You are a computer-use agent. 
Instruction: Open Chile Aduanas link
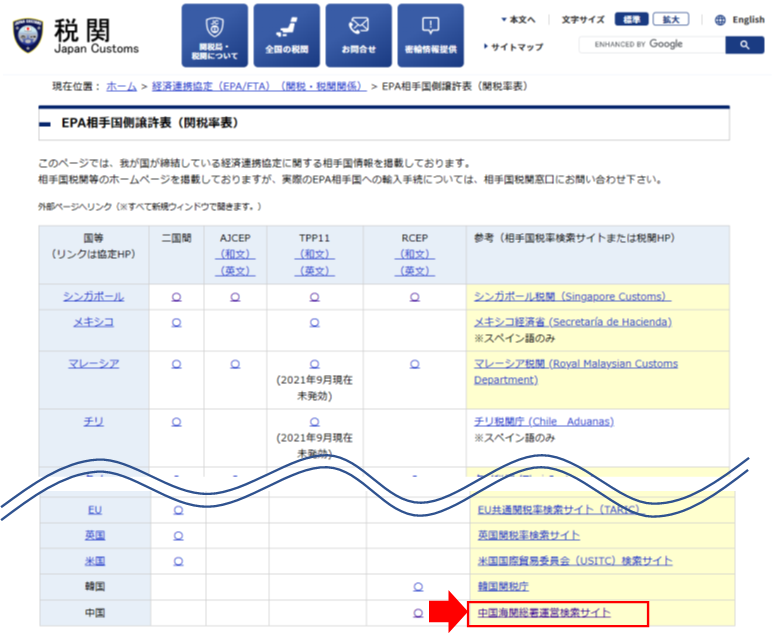(x=544, y=421)
